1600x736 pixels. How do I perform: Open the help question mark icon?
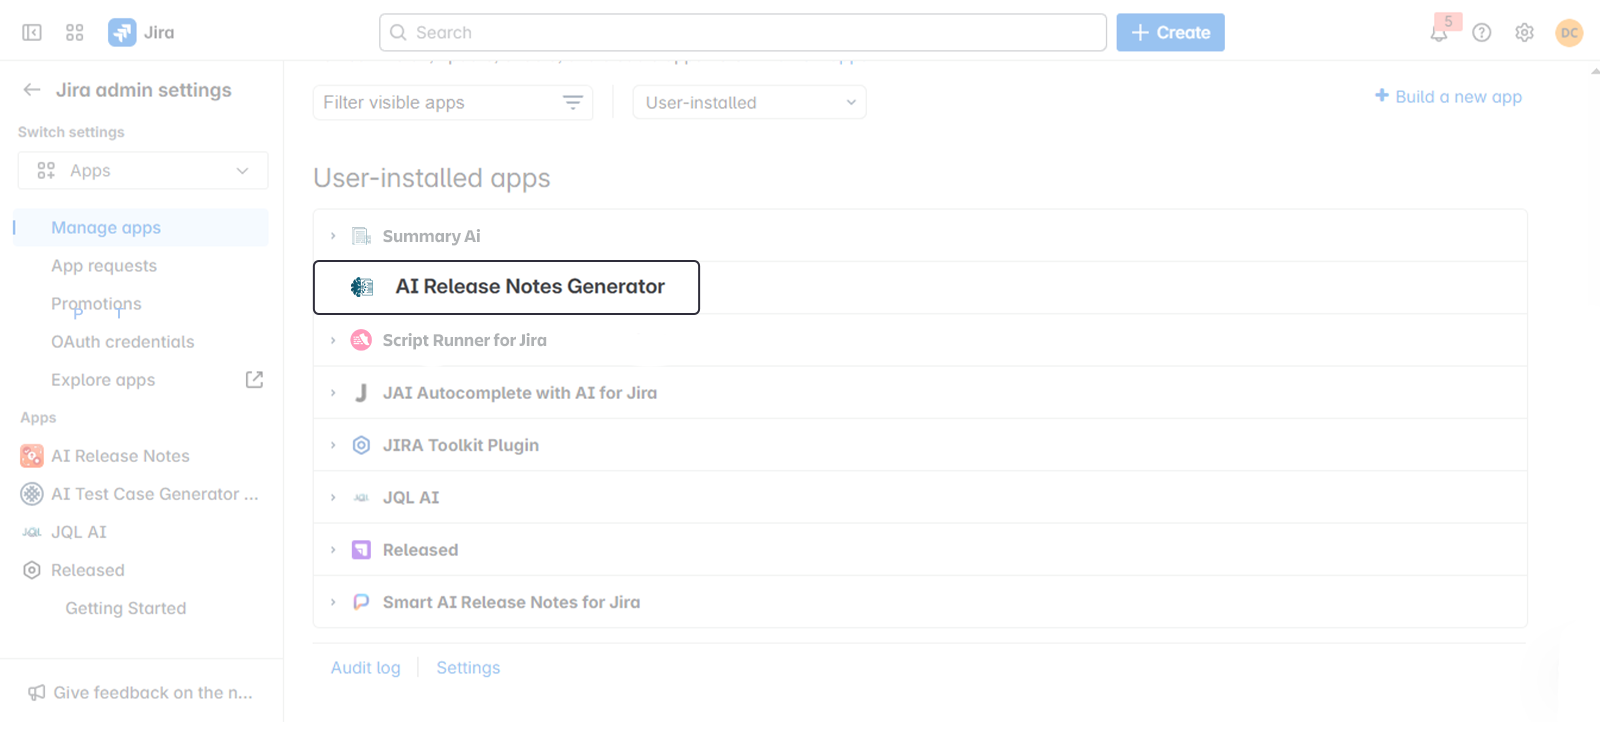pos(1482,33)
